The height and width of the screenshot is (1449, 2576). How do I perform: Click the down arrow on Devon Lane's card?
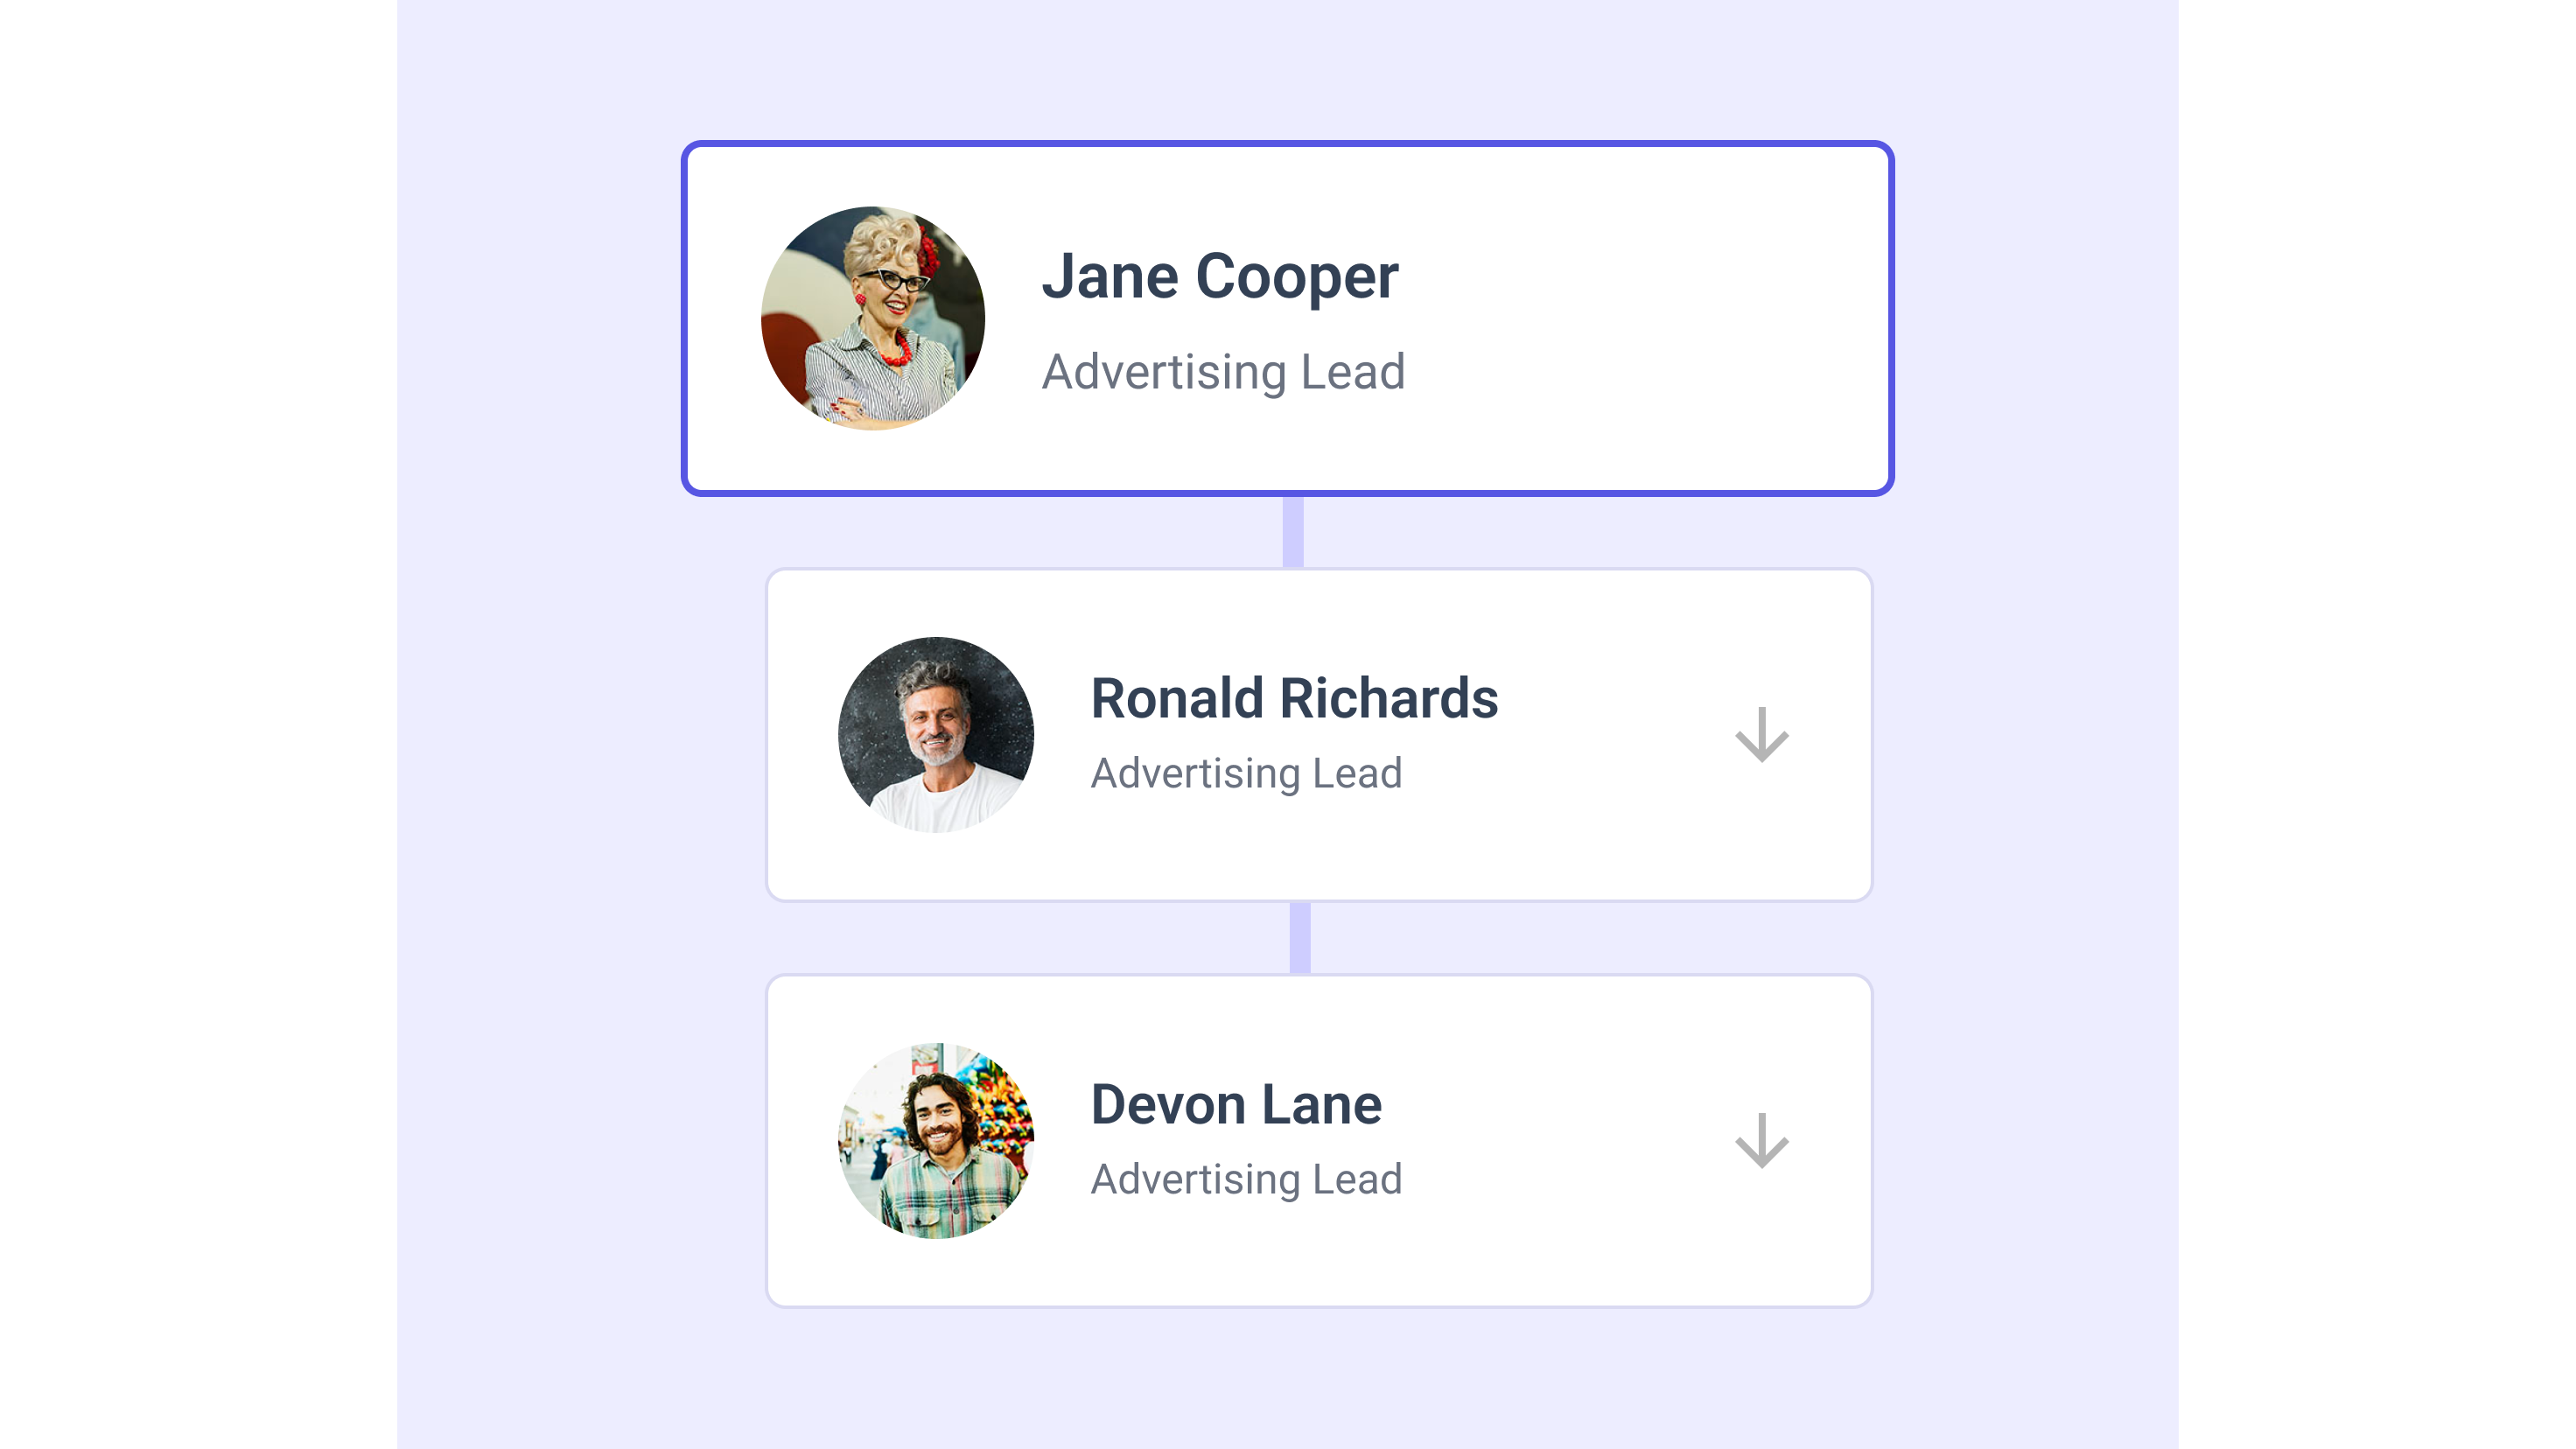(1761, 1141)
